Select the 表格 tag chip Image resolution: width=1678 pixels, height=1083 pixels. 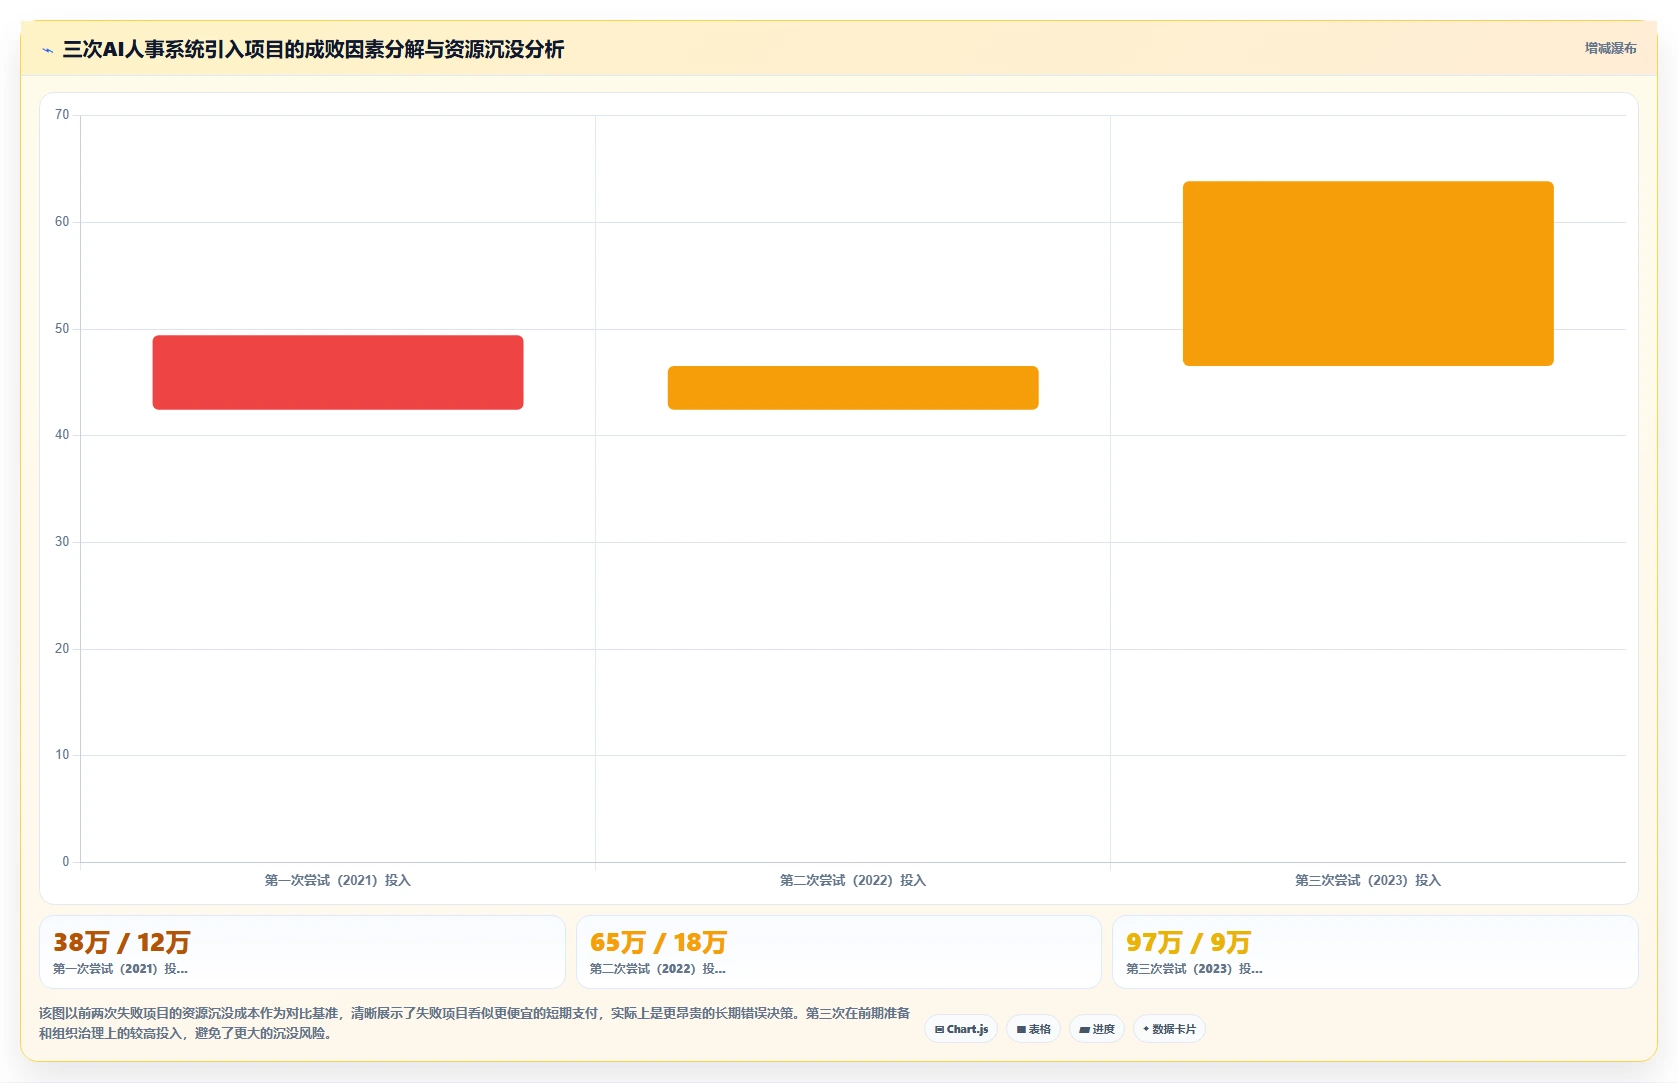point(1034,1029)
